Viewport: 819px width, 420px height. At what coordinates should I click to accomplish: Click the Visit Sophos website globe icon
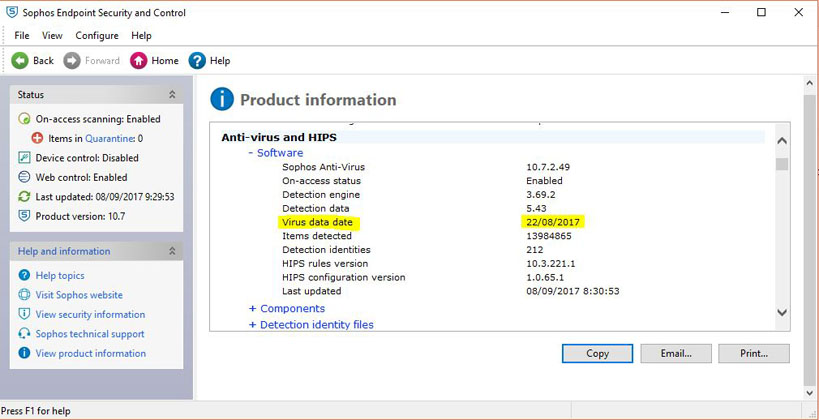[24, 295]
